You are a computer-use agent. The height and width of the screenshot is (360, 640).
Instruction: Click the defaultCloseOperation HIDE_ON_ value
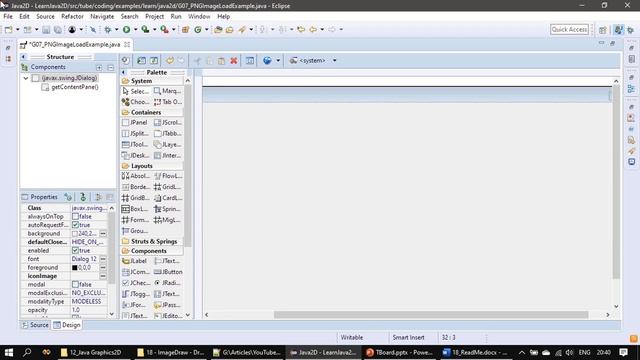[87, 242]
